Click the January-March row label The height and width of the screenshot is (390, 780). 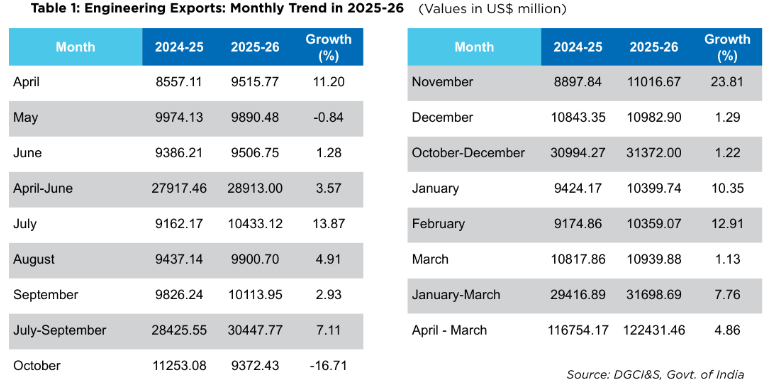coord(456,295)
